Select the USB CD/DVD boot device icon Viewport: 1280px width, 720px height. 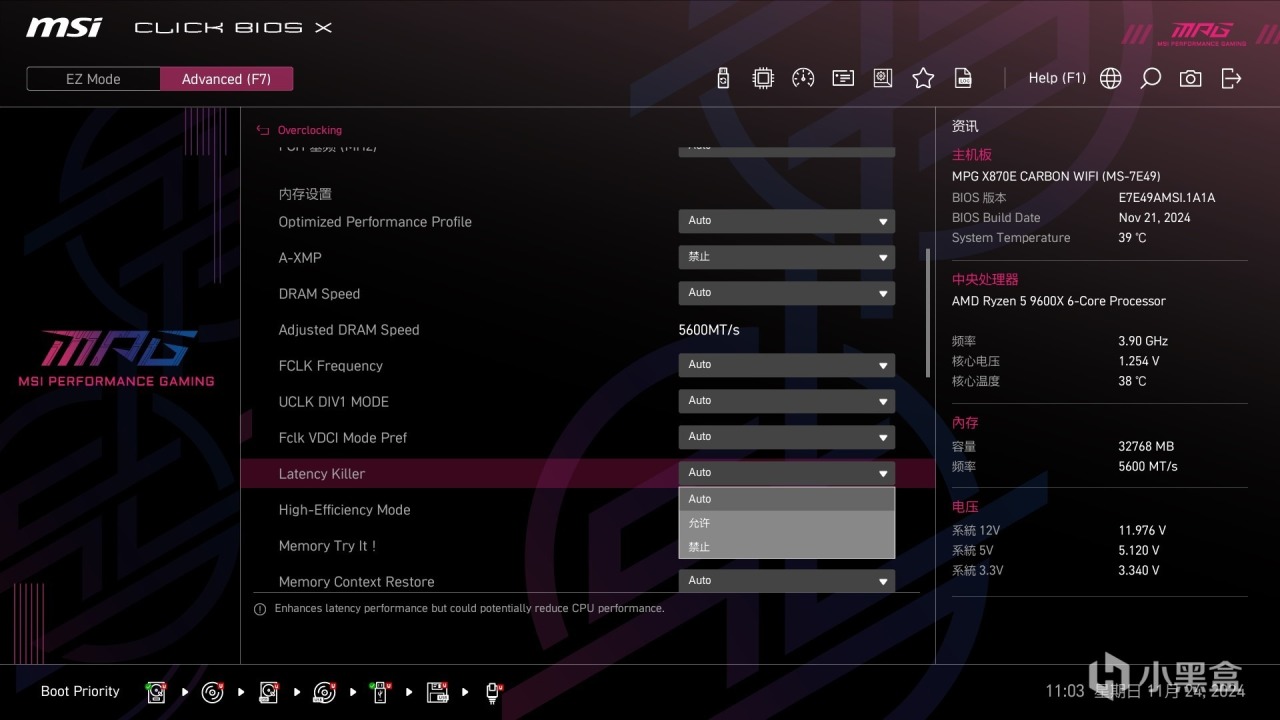click(x=325, y=692)
